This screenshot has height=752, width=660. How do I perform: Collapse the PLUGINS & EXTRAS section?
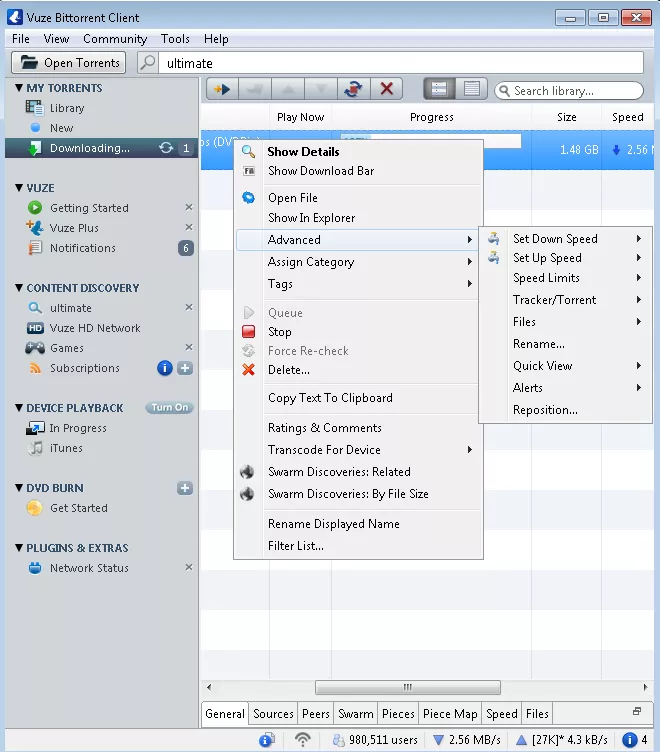point(19,548)
